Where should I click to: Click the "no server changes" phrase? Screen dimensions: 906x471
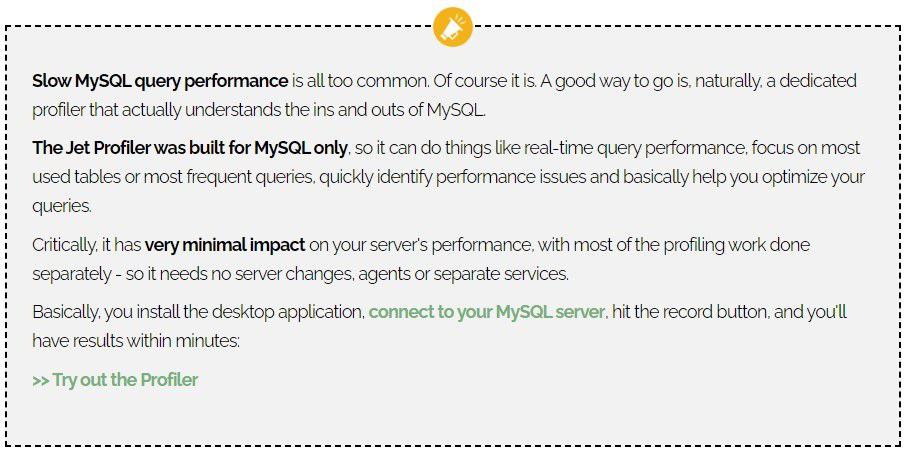click(x=257, y=273)
